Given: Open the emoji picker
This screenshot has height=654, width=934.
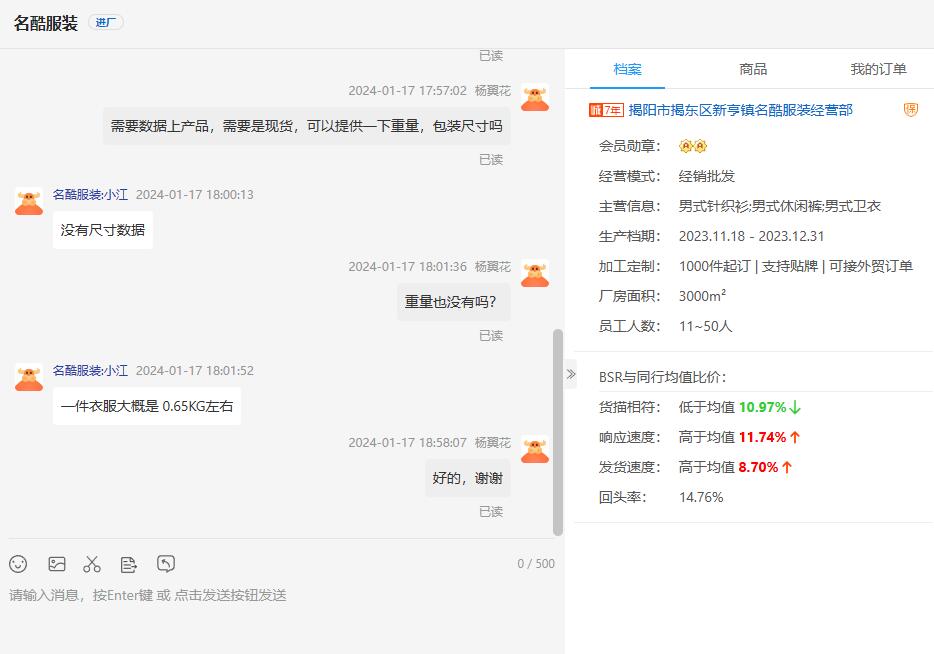Looking at the screenshot, I should coord(18,564).
